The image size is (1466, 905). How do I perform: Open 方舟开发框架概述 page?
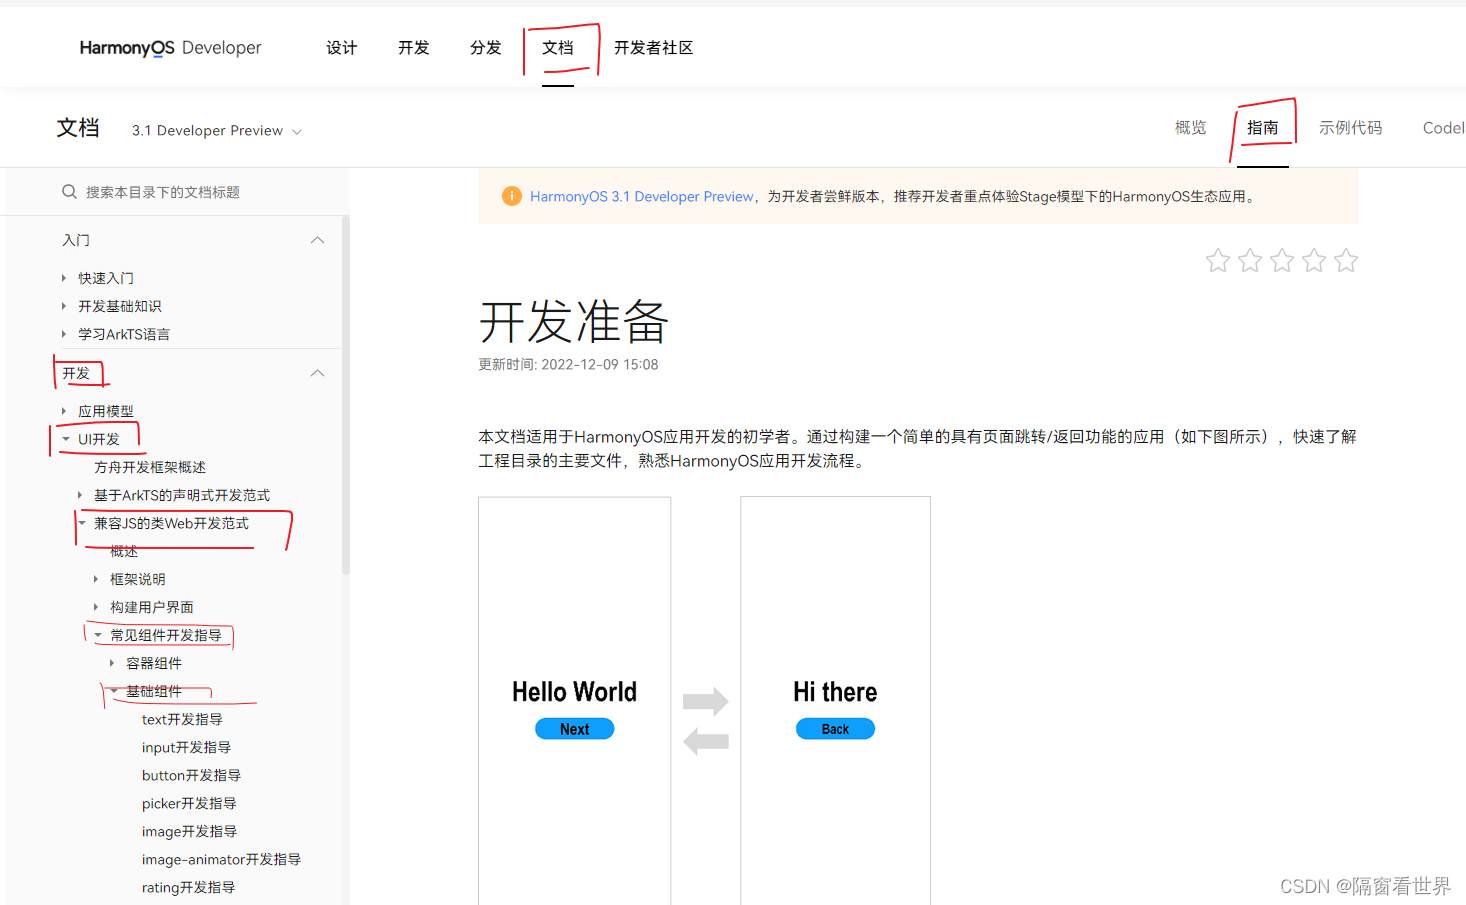click(150, 467)
